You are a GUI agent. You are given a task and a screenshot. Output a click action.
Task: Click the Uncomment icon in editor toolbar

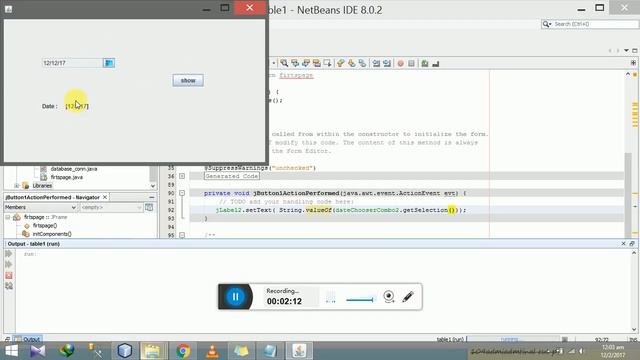coord(436,63)
